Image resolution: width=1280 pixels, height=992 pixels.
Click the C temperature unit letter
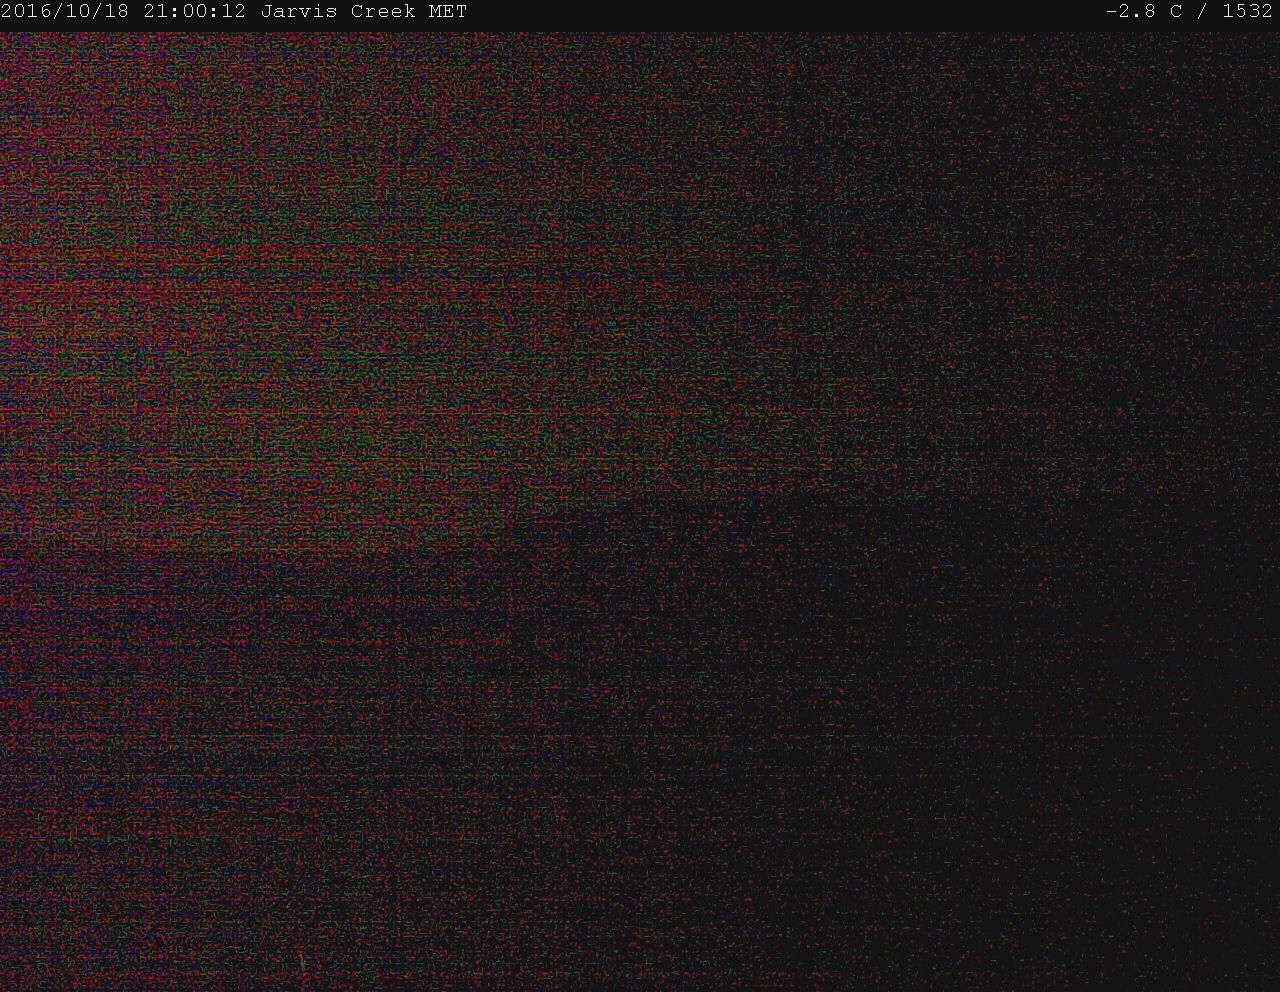tap(1176, 12)
